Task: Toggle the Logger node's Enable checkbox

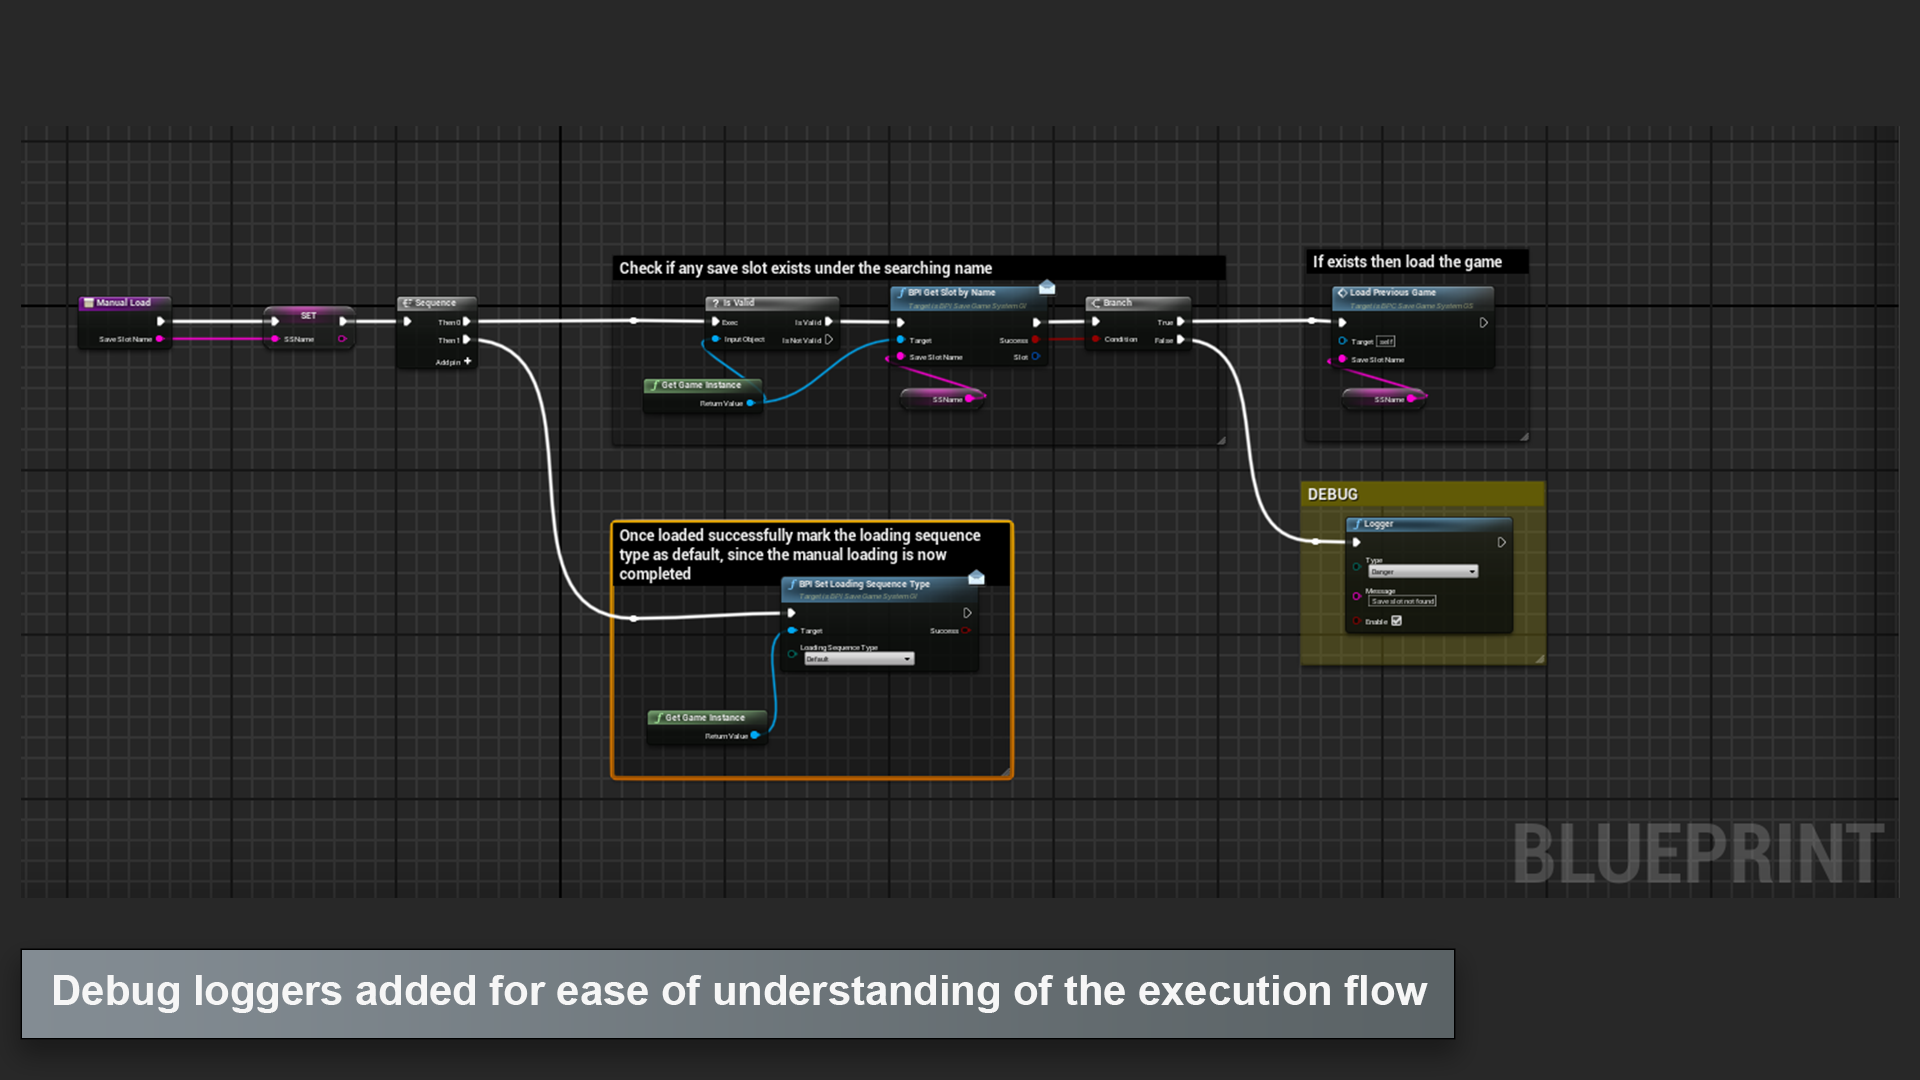Action: pyautogui.click(x=1397, y=621)
